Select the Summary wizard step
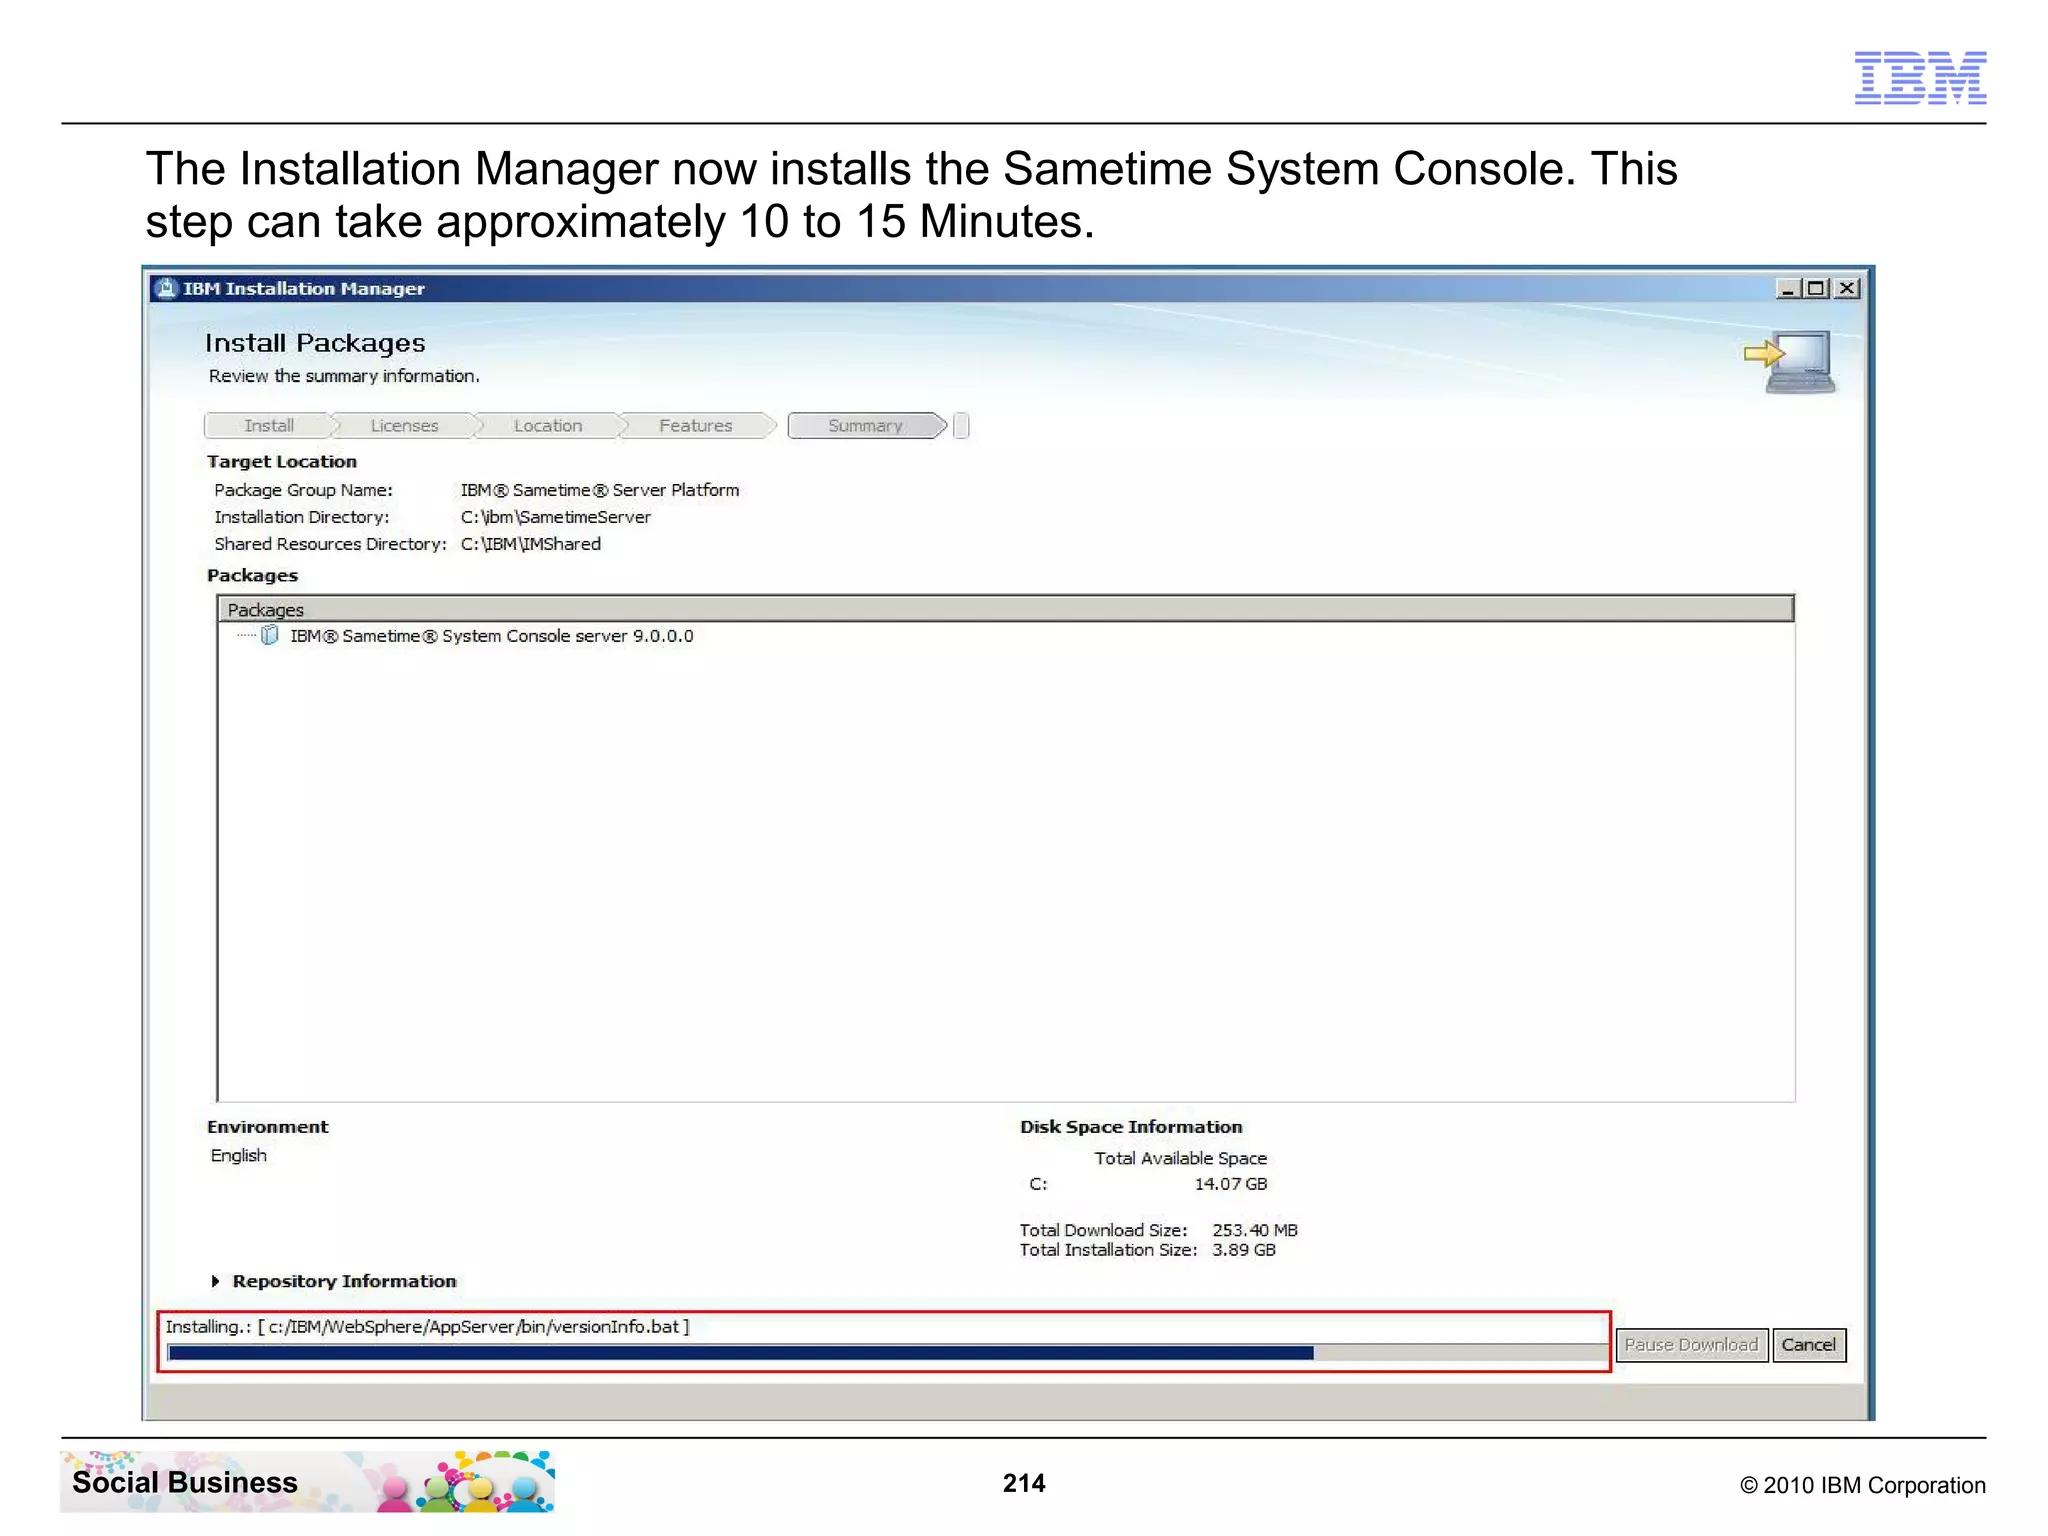Image resolution: width=2048 pixels, height=1536 pixels. click(x=866, y=426)
